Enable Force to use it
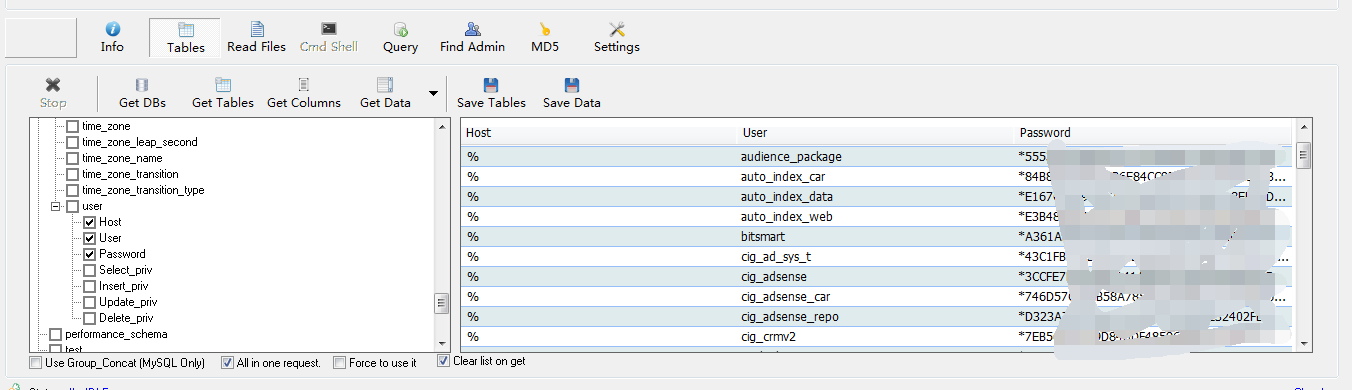 pyautogui.click(x=339, y=363)
